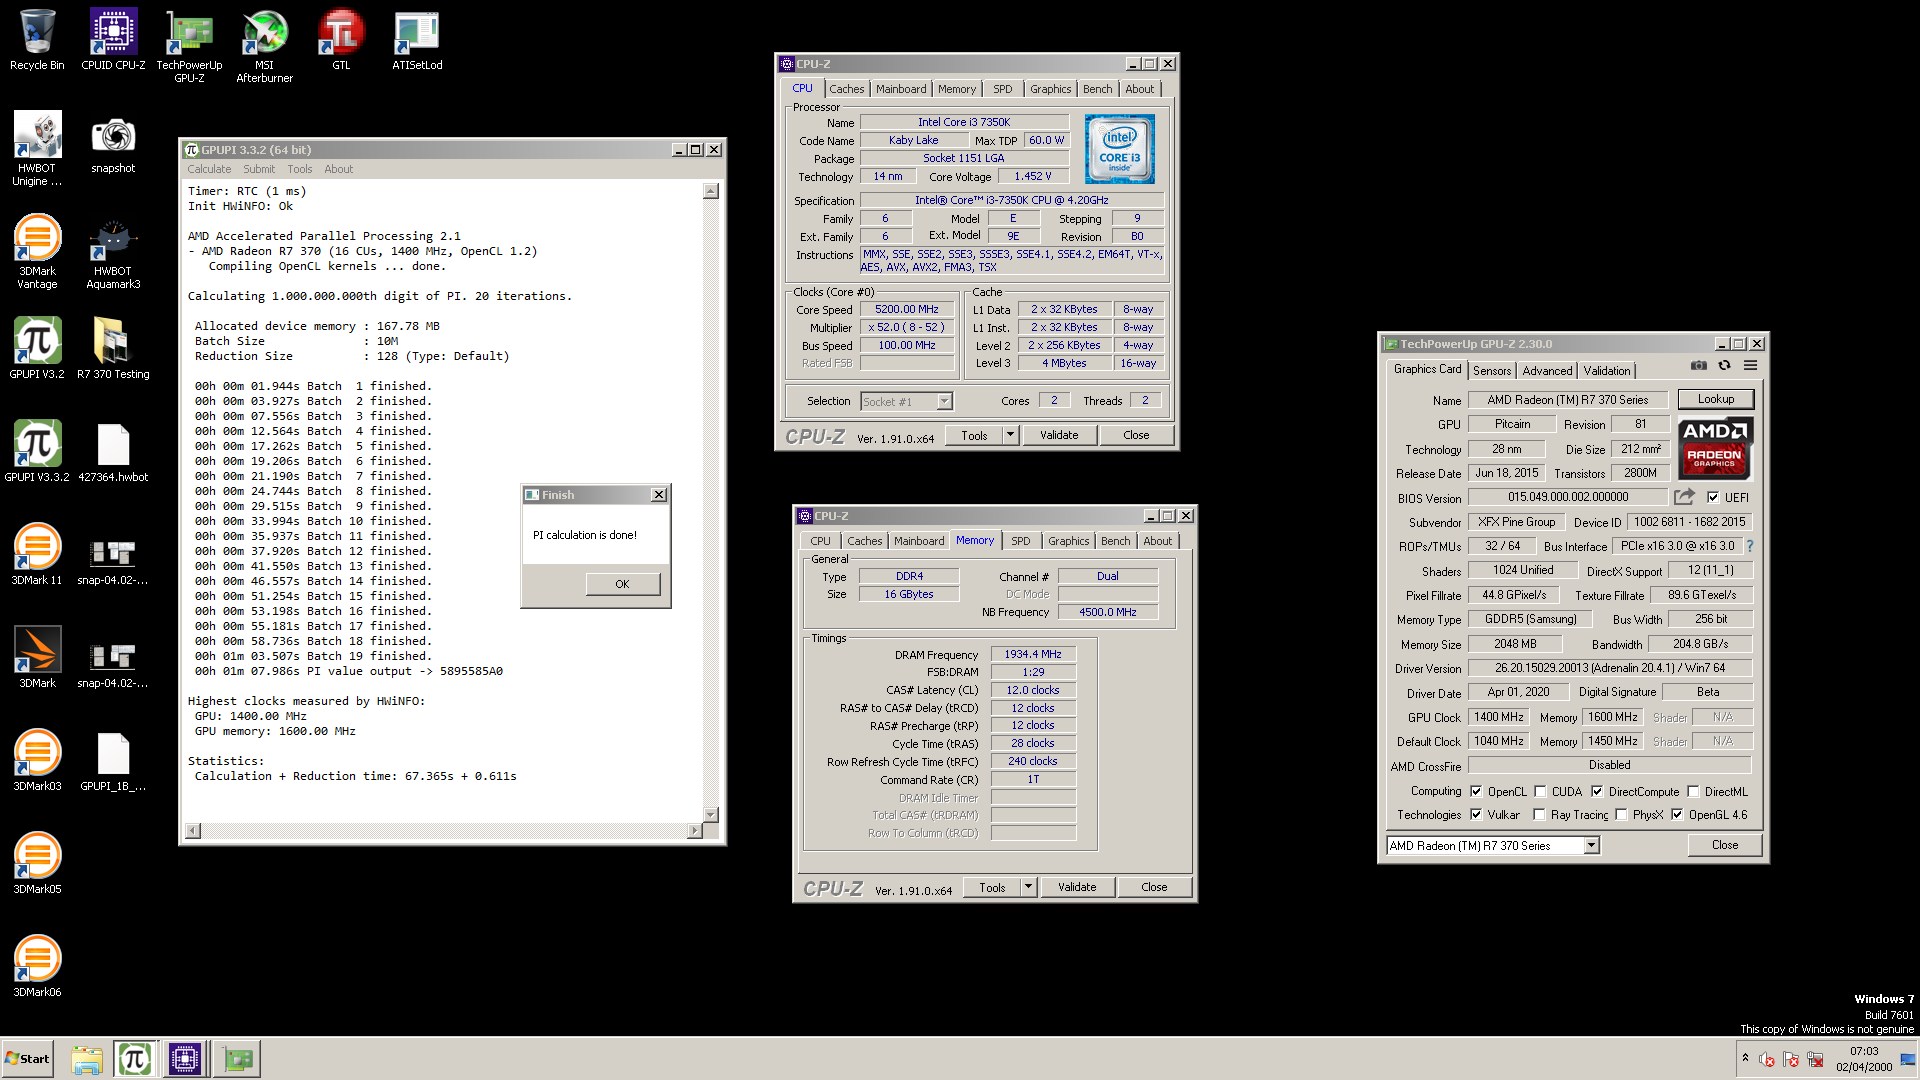Toggle the DirectCompute checkbox

coord(1597,791)
